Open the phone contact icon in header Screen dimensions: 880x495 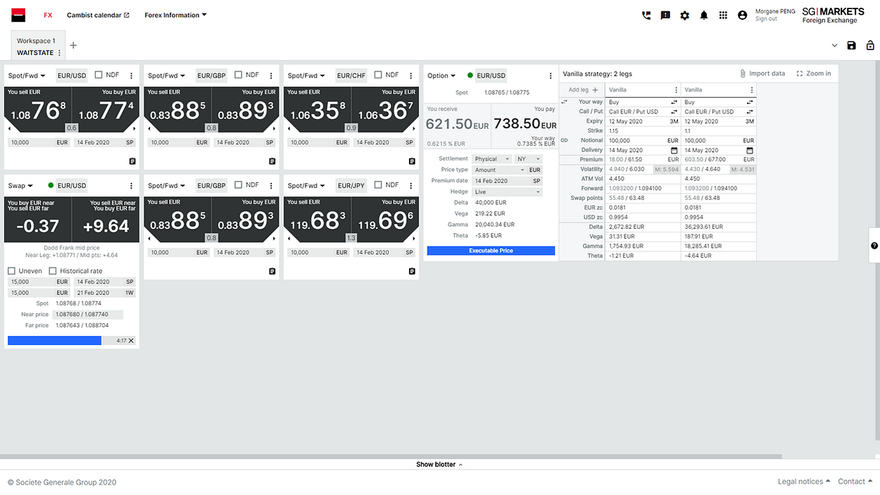click(646, 16)
